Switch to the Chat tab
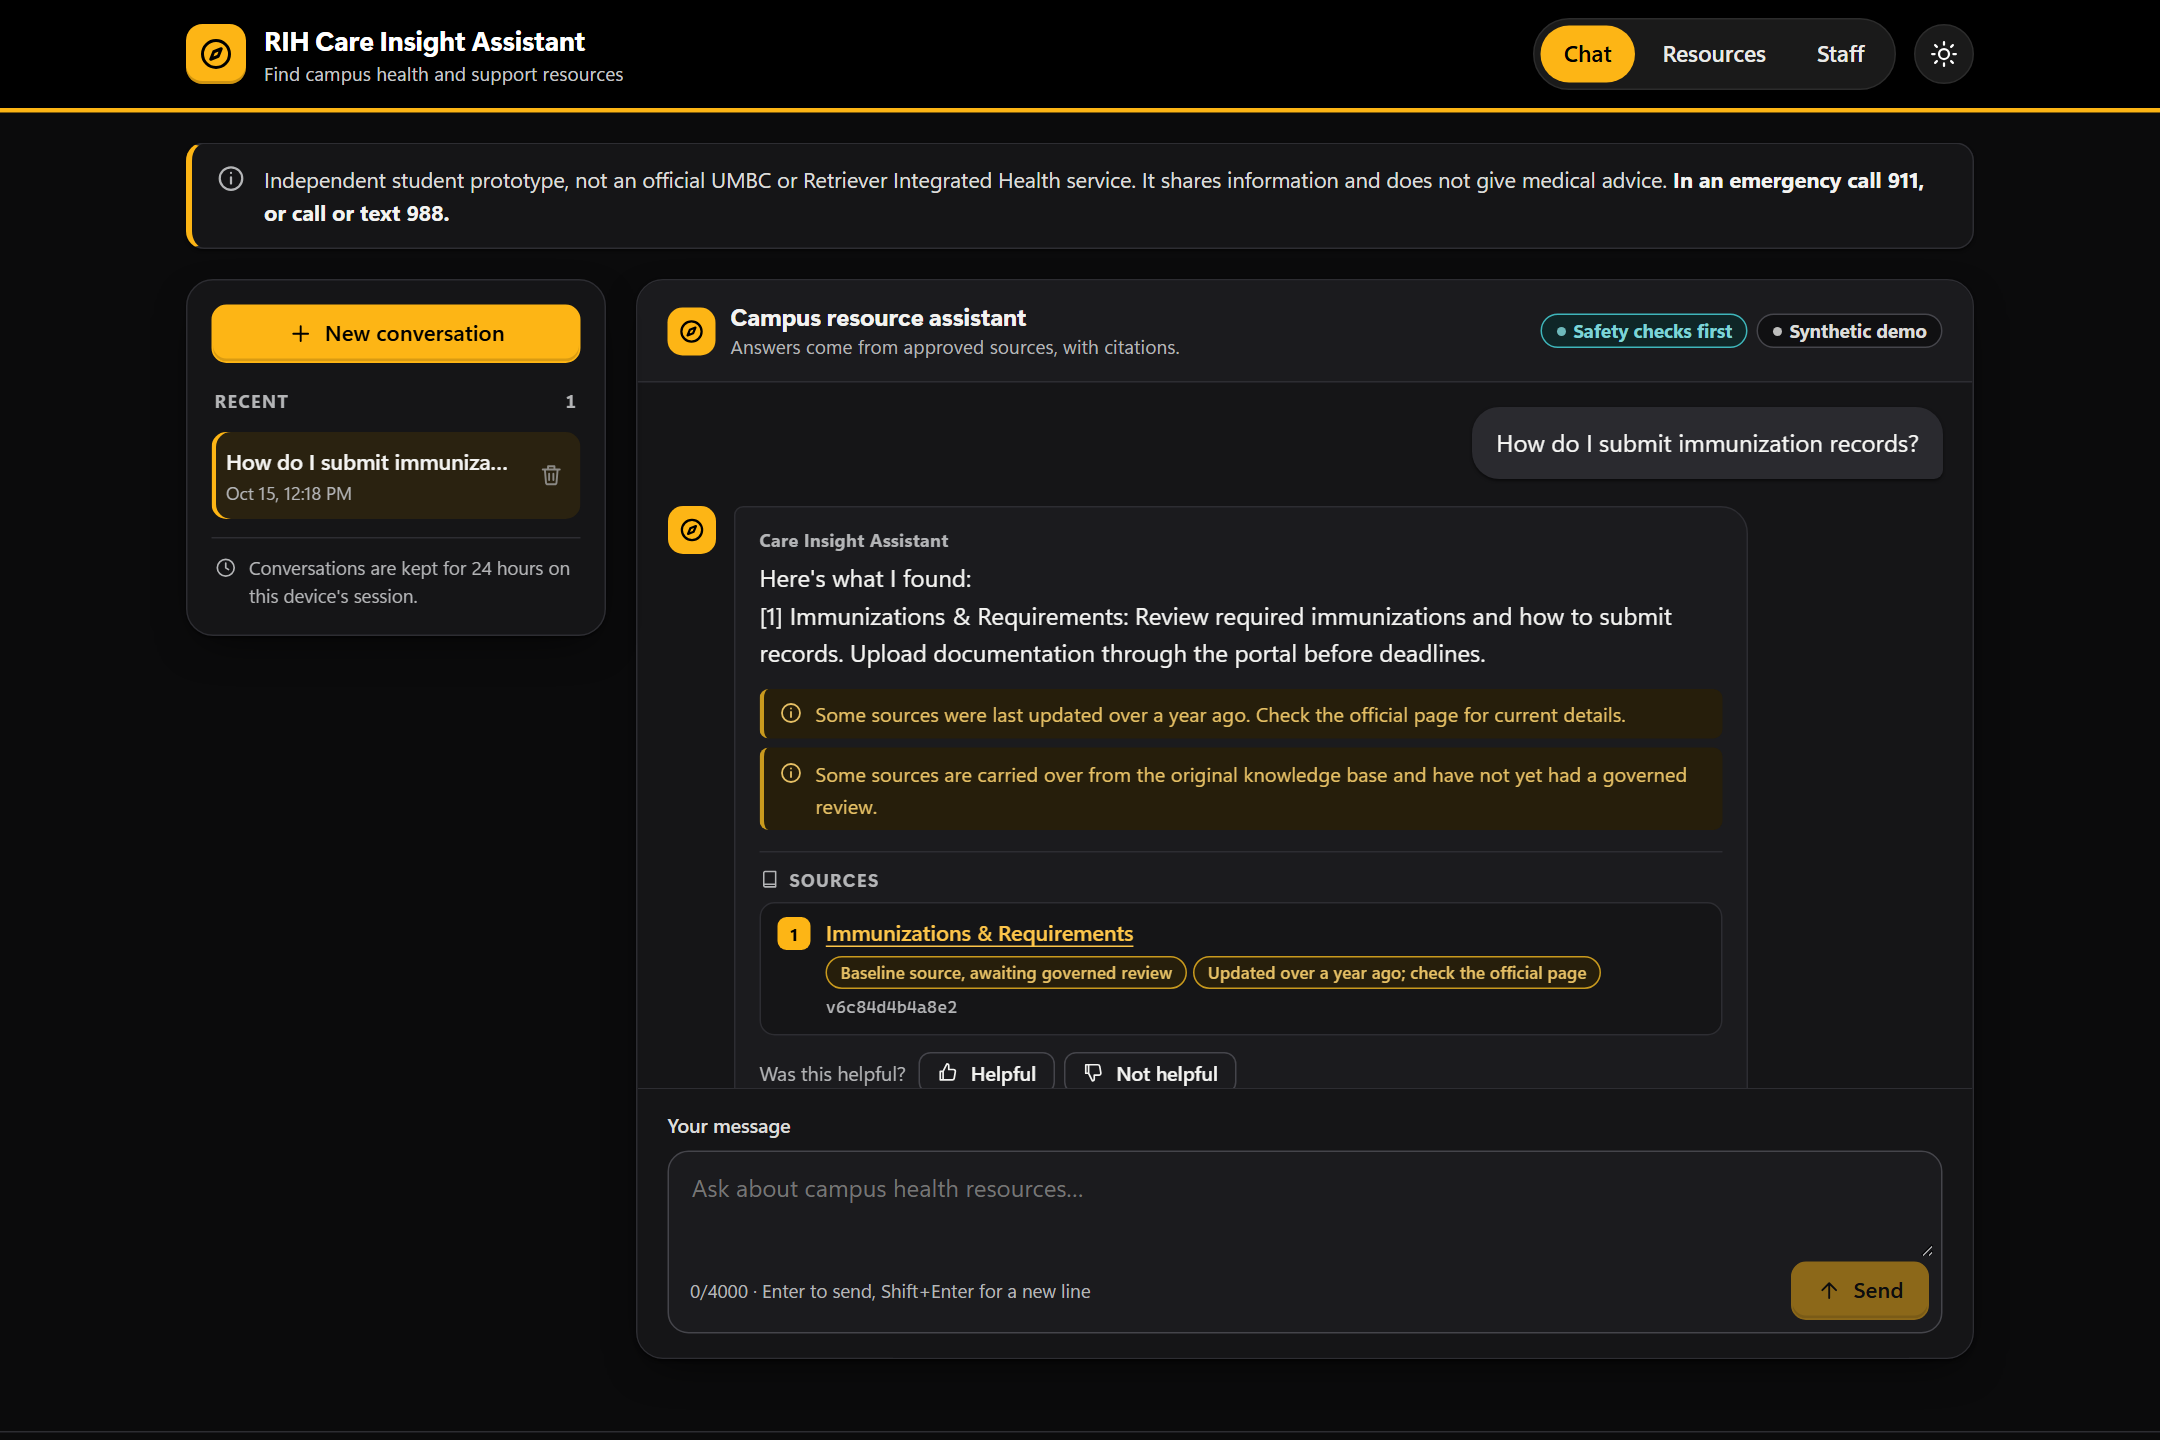Image resolution: width=2160 pixels, height=1440 pixels. click(1587, 54)
